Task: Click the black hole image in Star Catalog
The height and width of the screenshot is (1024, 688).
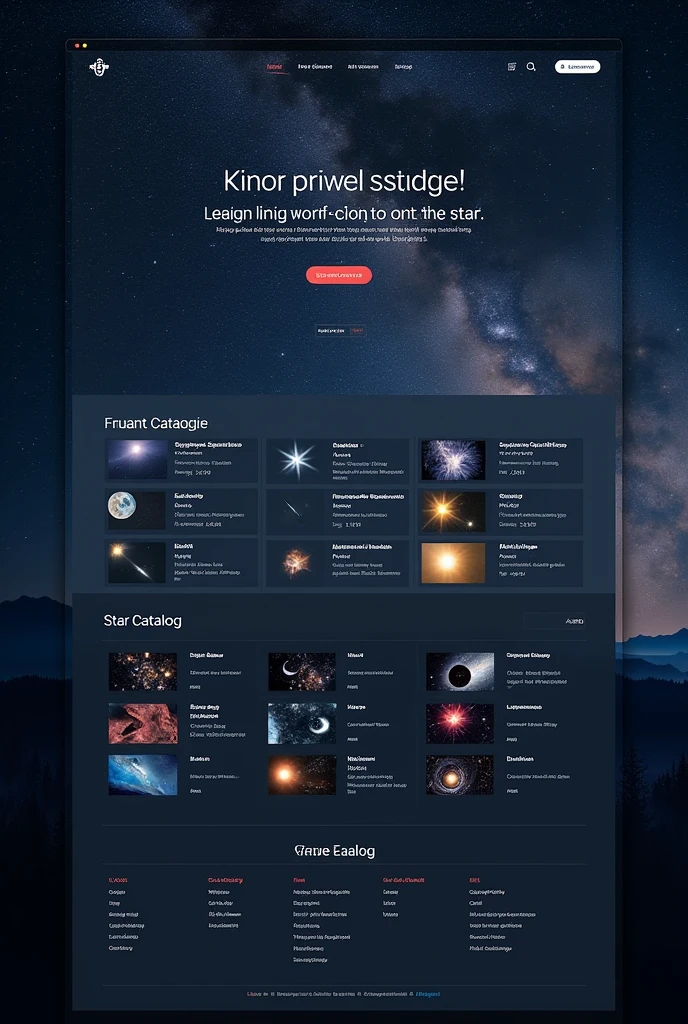Action: (x=460, y=671)
